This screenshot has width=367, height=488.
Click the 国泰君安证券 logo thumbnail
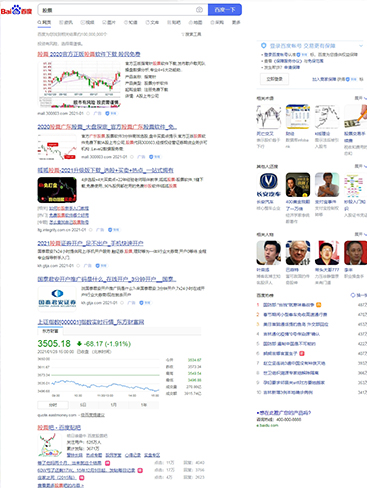tap(57, 298)
